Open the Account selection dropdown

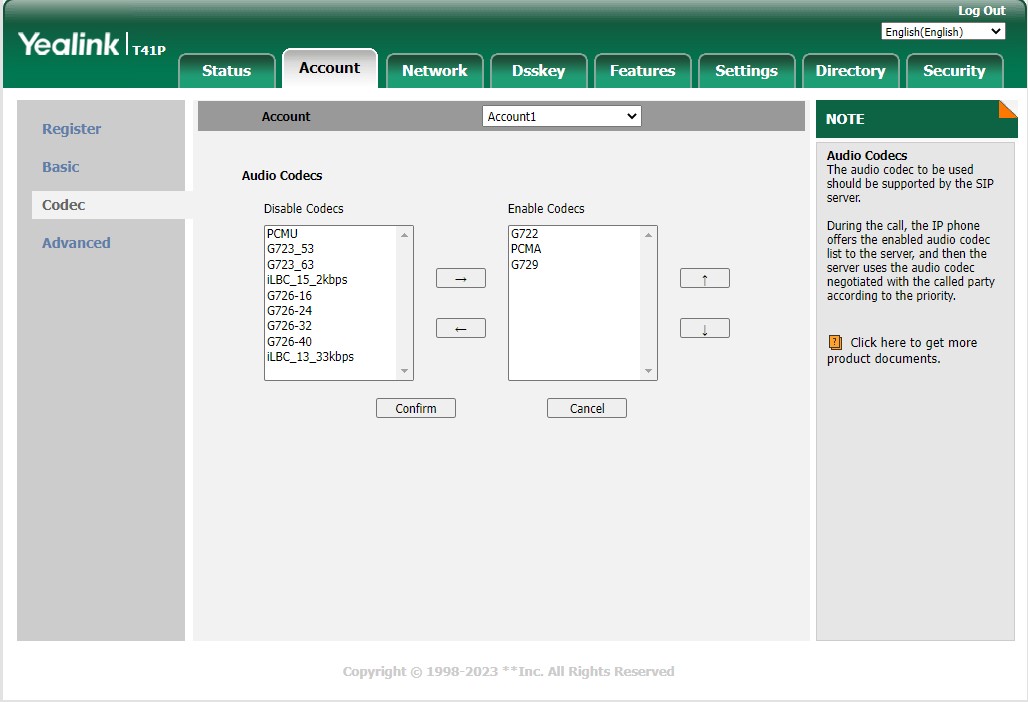point(561,117)
